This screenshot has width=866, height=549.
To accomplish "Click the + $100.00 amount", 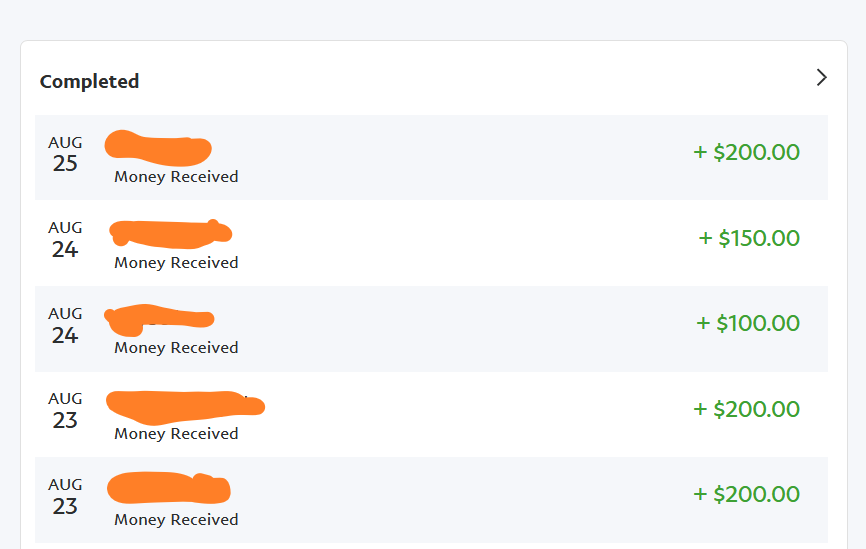I will (x=748, y=323).
